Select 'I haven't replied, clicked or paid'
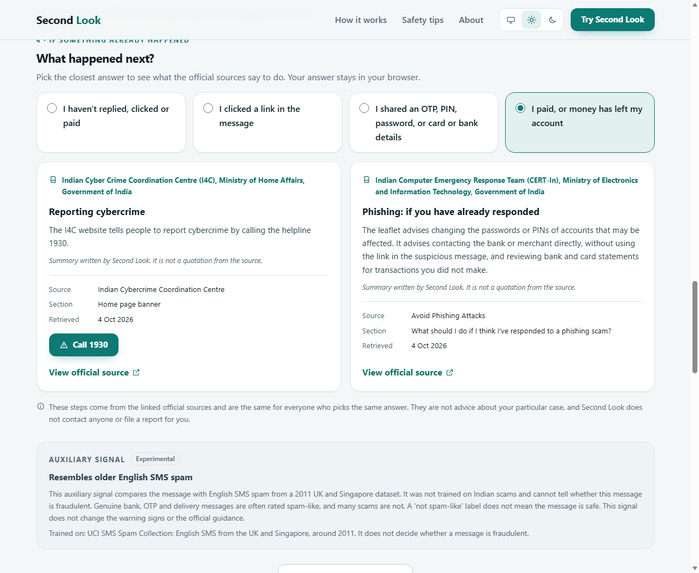This screenshot has width=699, height=573. point(111,123)
